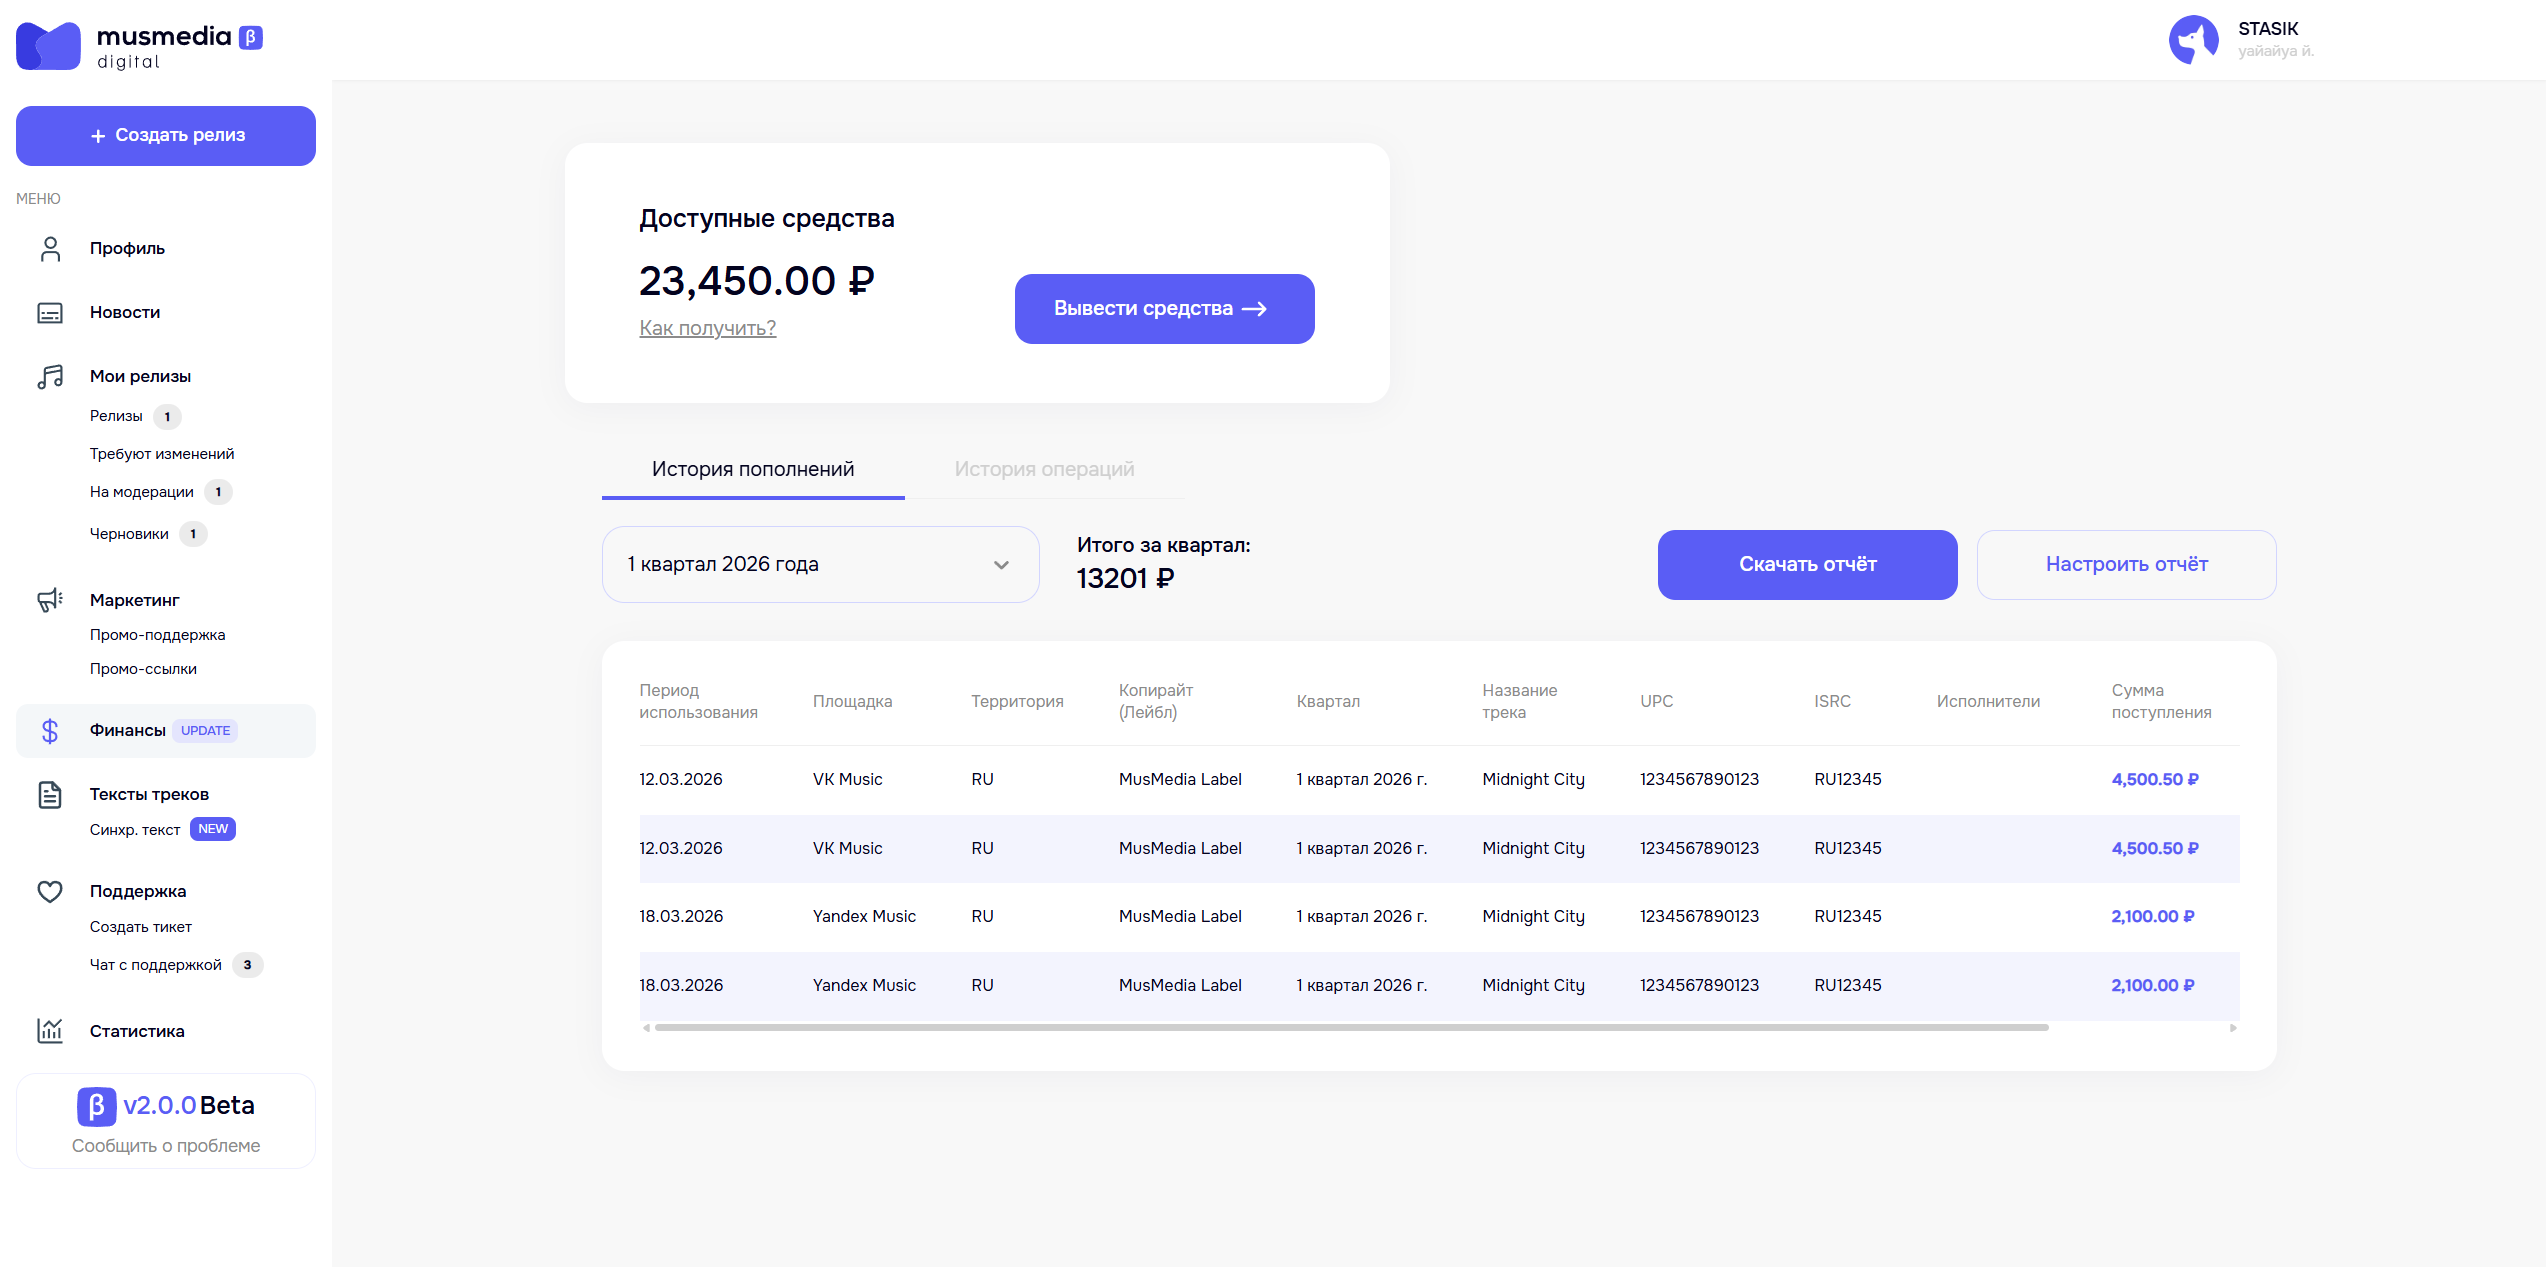Image resolution: width=2546 pixels, height=1267 pixels.
Task: Click the v2.0.0 Beta version icon
Action: click(x=97, y=1107)
